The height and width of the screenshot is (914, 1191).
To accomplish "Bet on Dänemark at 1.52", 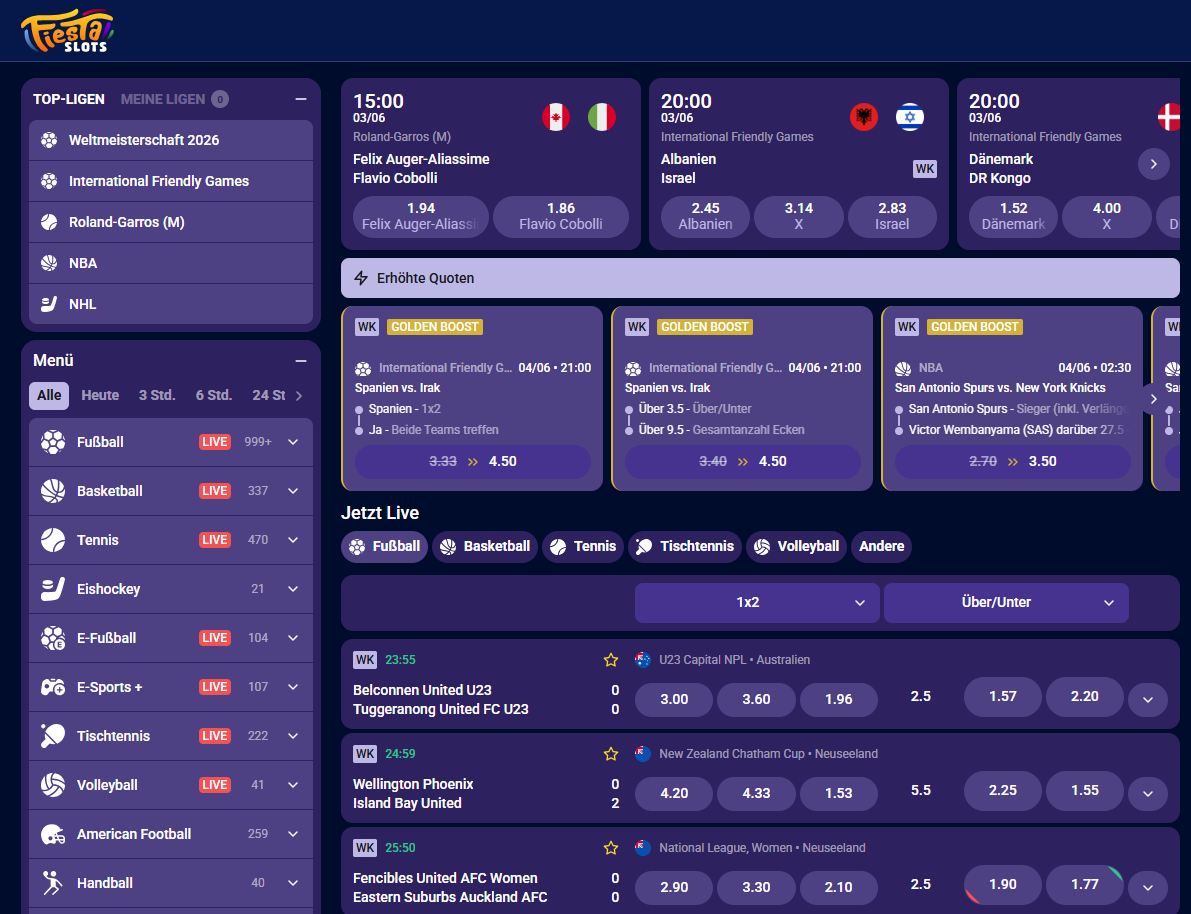I will pos(1013,217).
